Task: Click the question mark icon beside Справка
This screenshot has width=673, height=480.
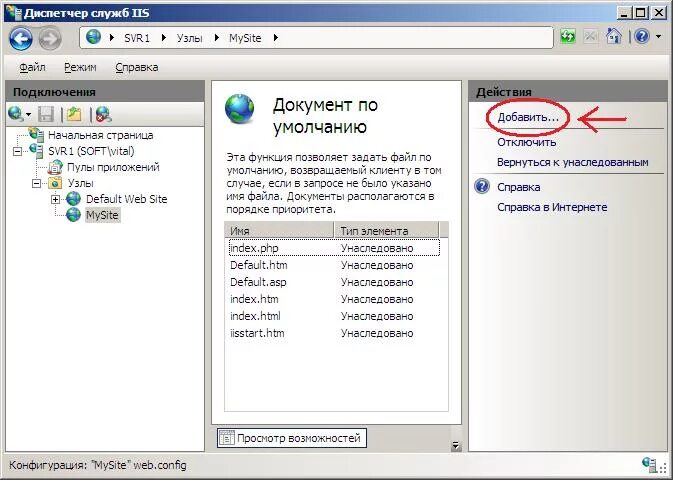Action: (482, 186)
